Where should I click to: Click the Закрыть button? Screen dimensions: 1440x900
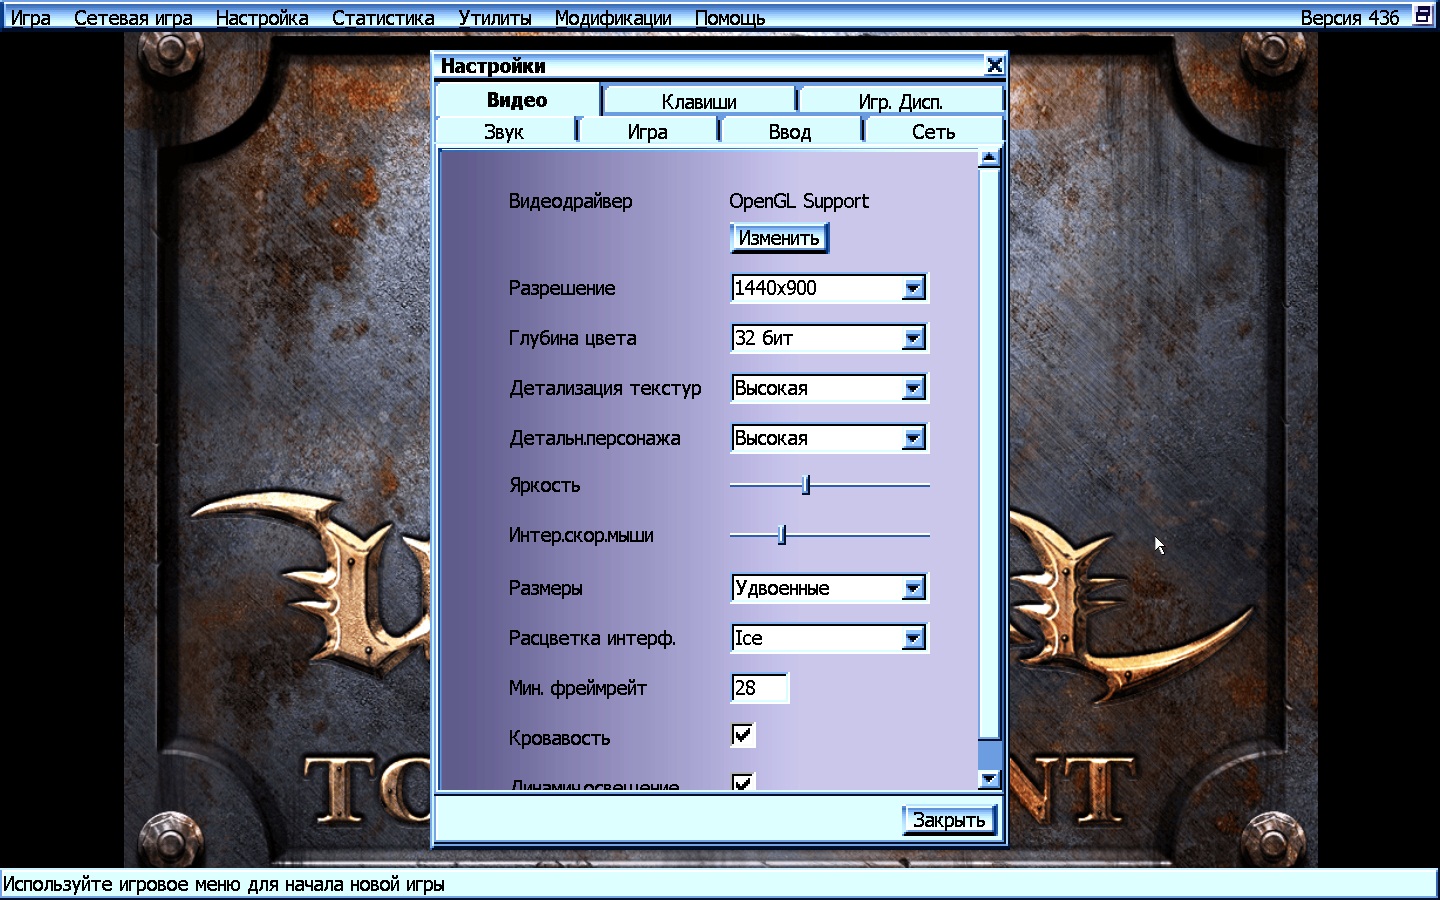[949, 820]
